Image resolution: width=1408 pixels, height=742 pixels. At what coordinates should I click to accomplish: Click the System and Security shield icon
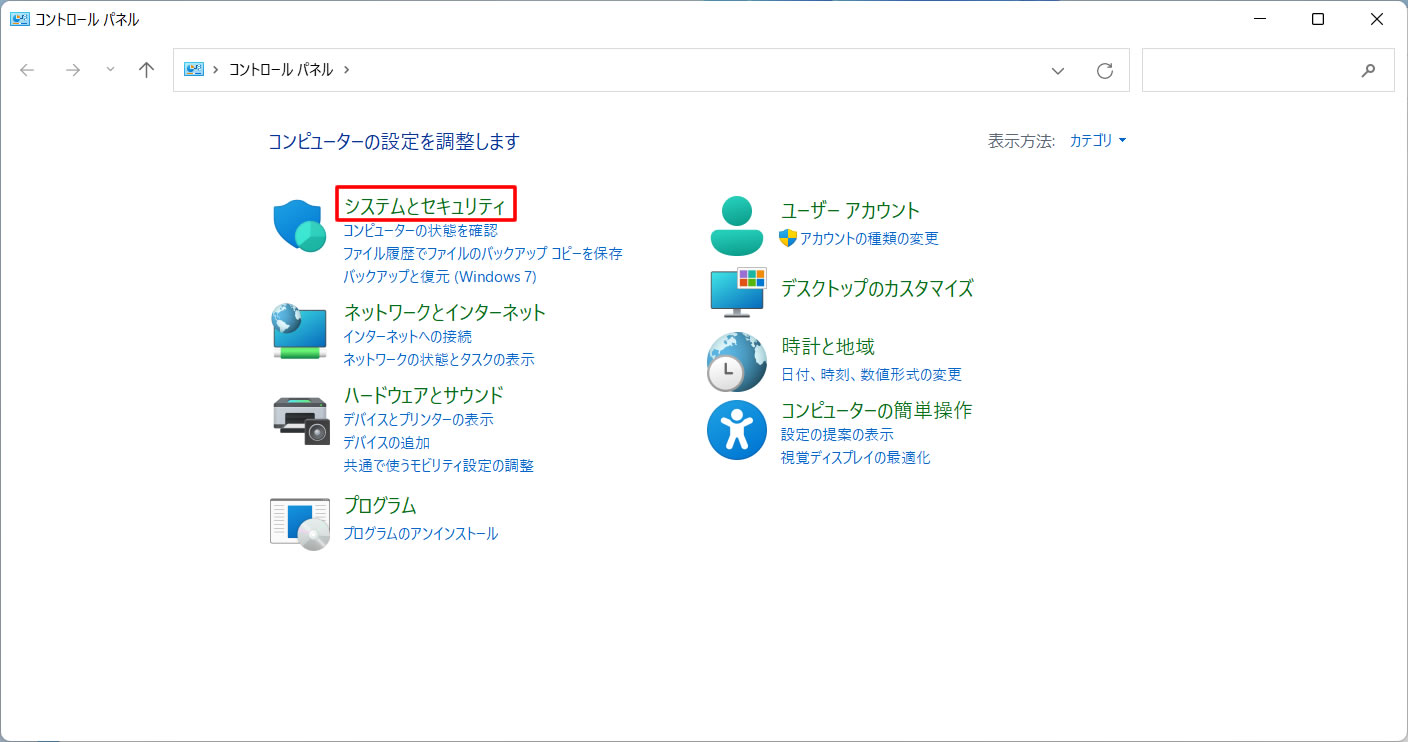300,225
